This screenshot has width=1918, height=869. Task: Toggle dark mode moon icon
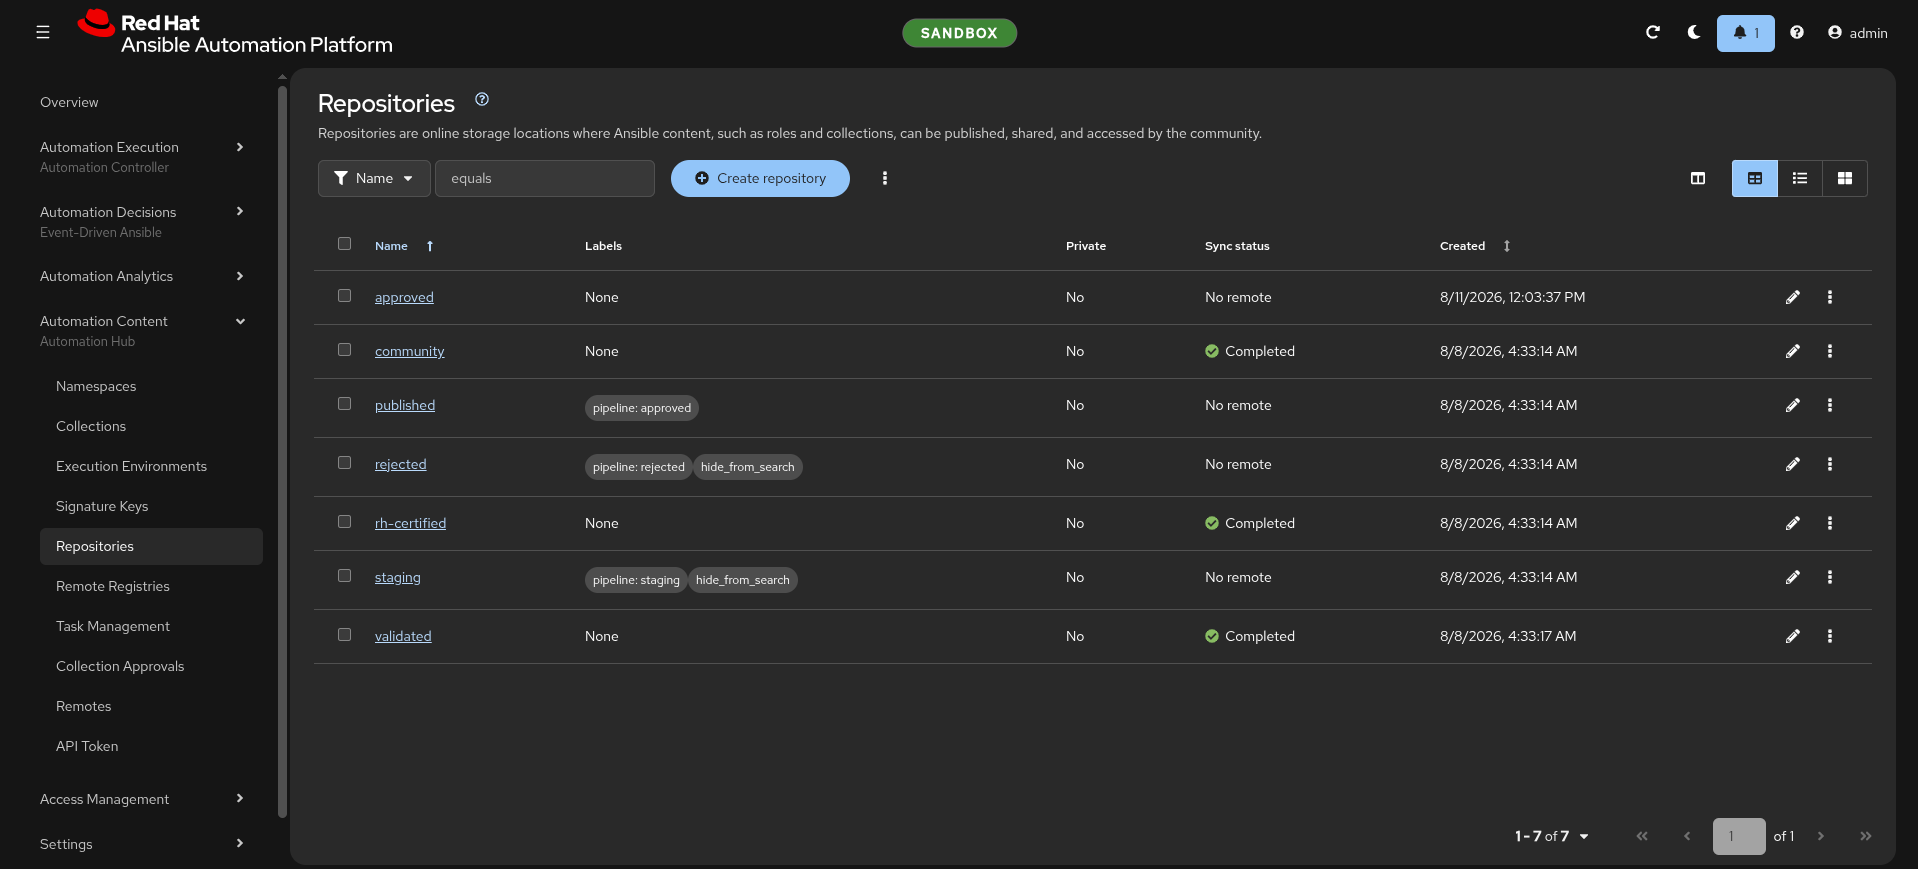(1694, 33)
